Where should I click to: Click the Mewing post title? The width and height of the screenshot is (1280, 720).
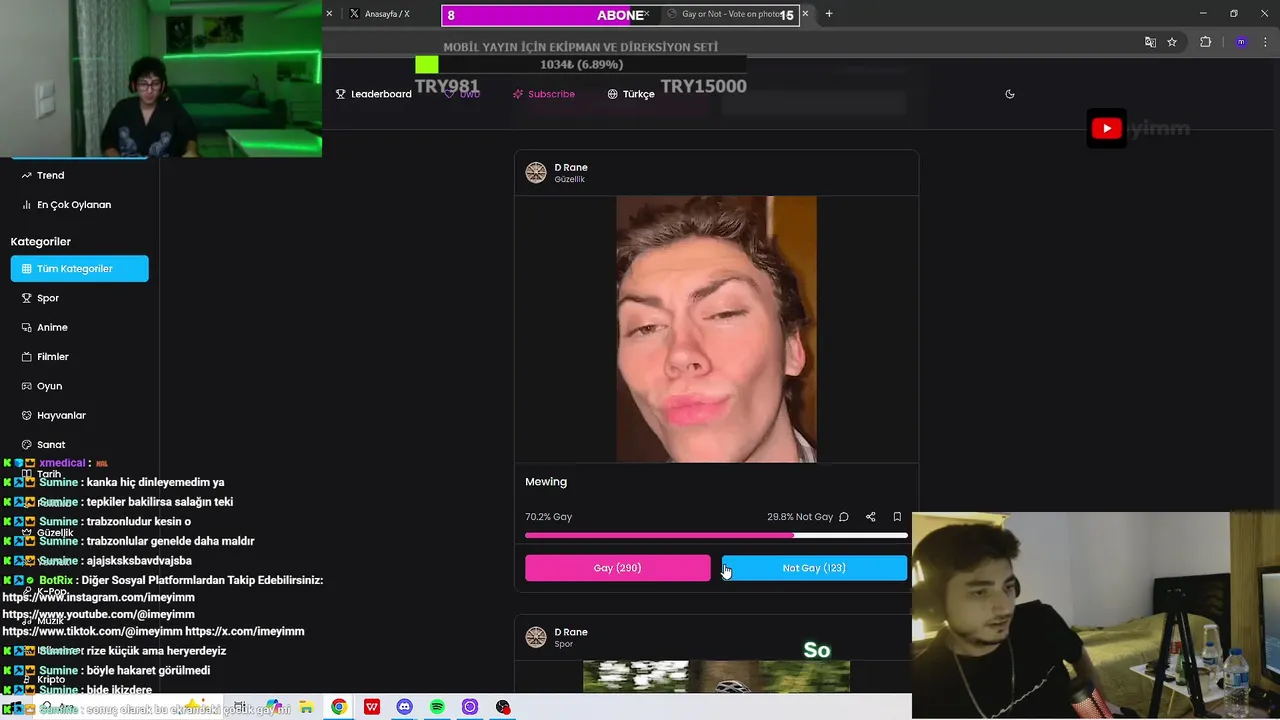546,482
